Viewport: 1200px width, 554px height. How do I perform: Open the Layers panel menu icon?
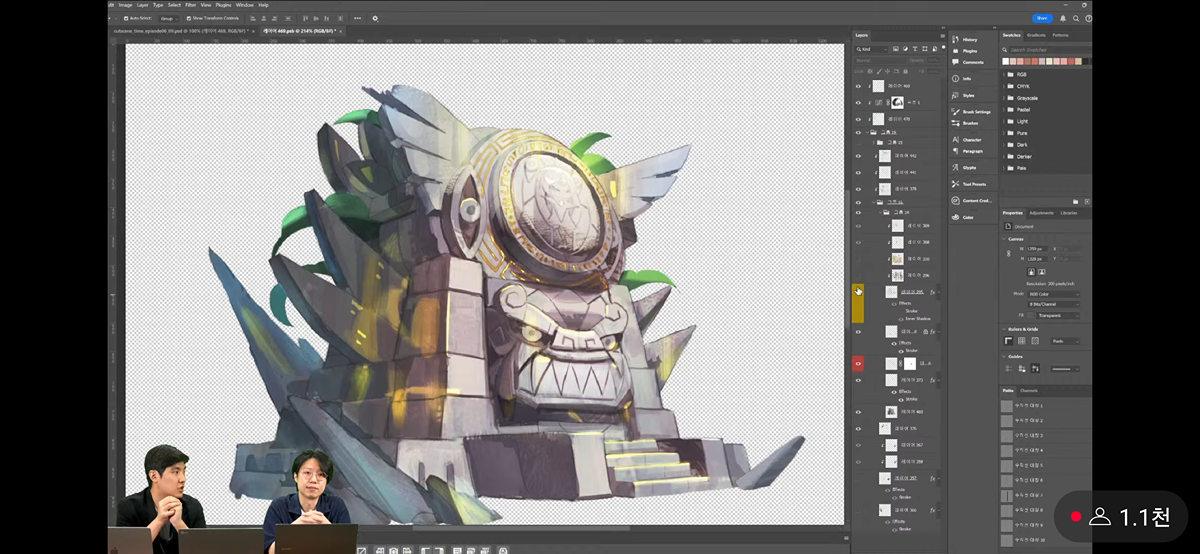942,35
